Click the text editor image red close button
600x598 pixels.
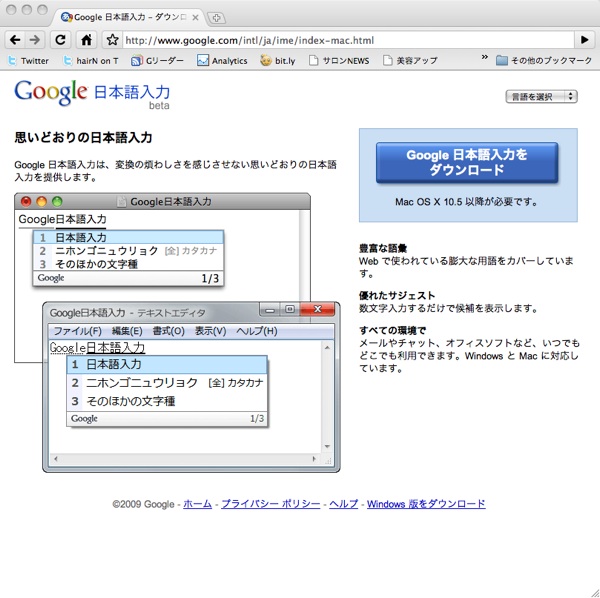click(318, 309)
